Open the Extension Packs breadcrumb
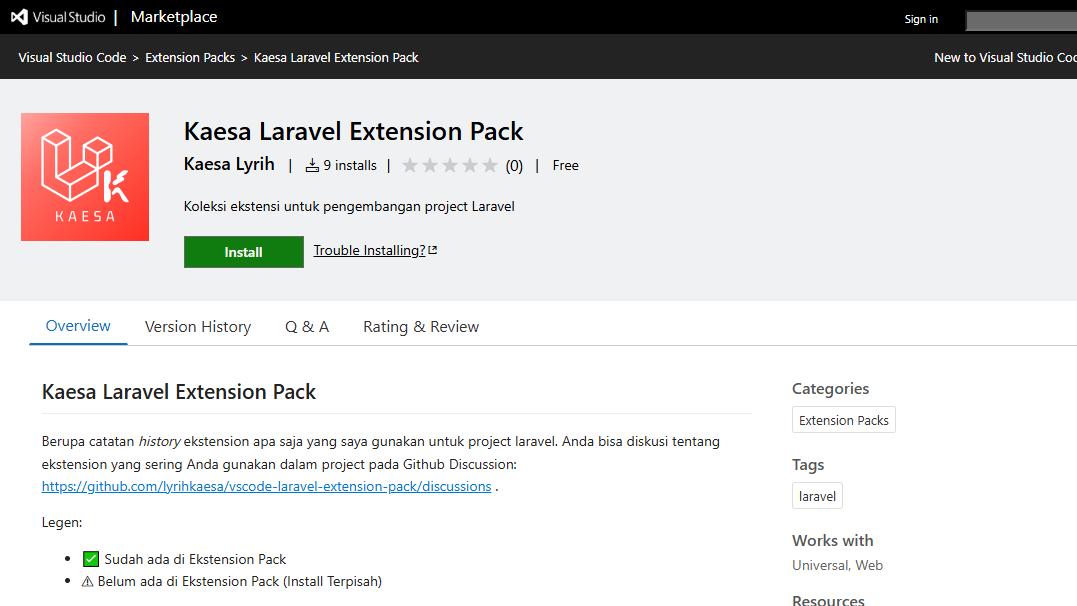 pos(190,58)
